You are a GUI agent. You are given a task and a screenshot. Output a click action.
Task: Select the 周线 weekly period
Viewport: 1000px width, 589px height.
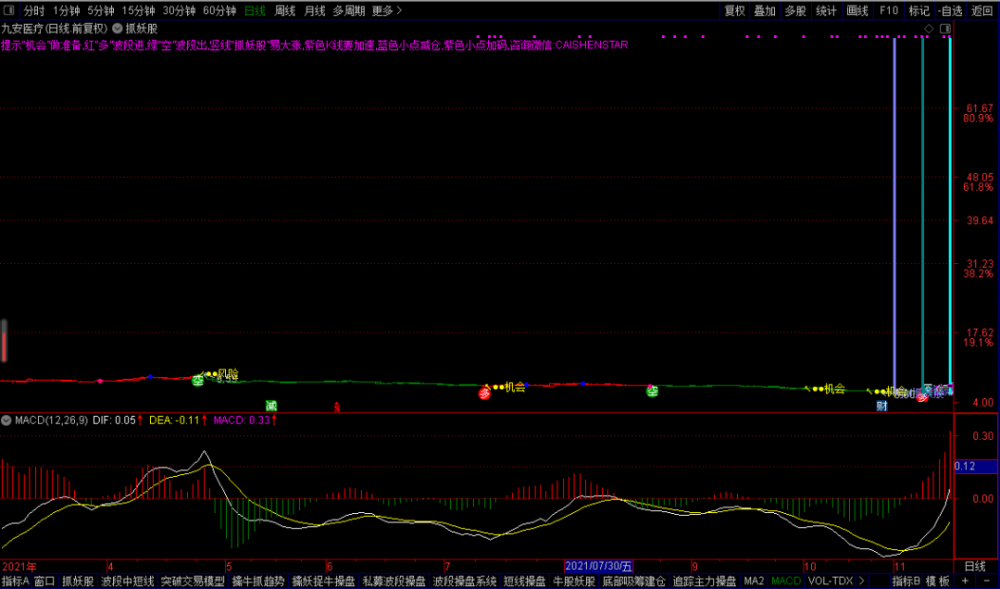(x=285, y=11)
